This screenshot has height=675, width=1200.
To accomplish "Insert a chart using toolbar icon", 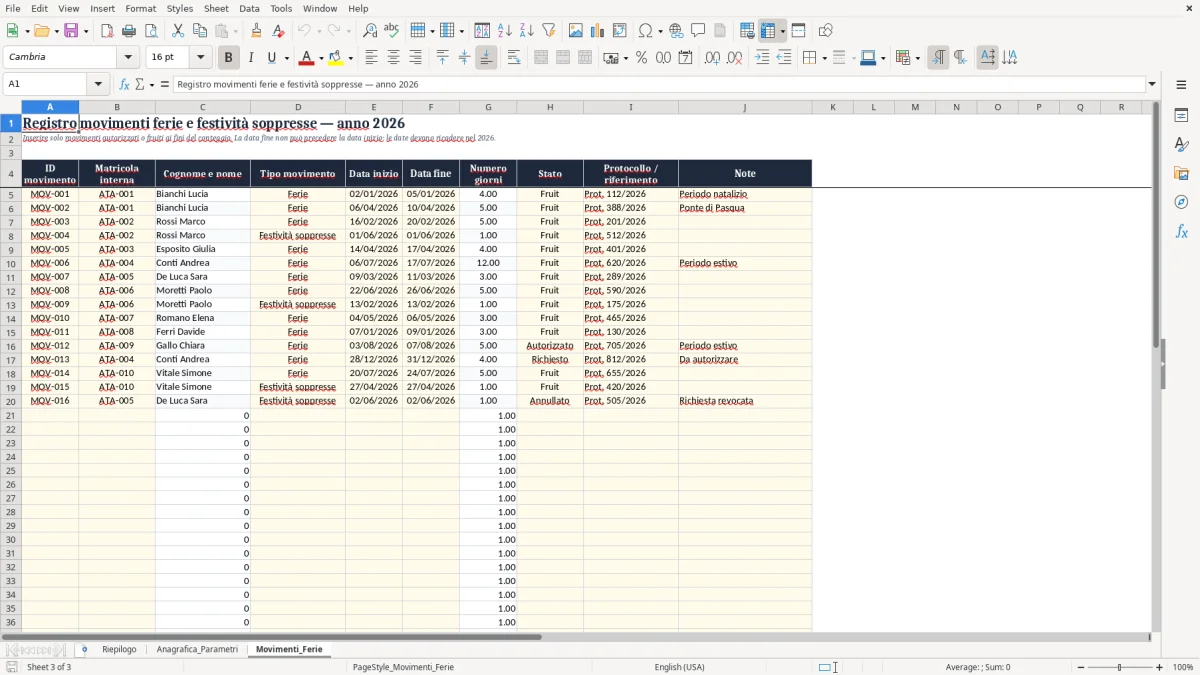I will point(598,31).
